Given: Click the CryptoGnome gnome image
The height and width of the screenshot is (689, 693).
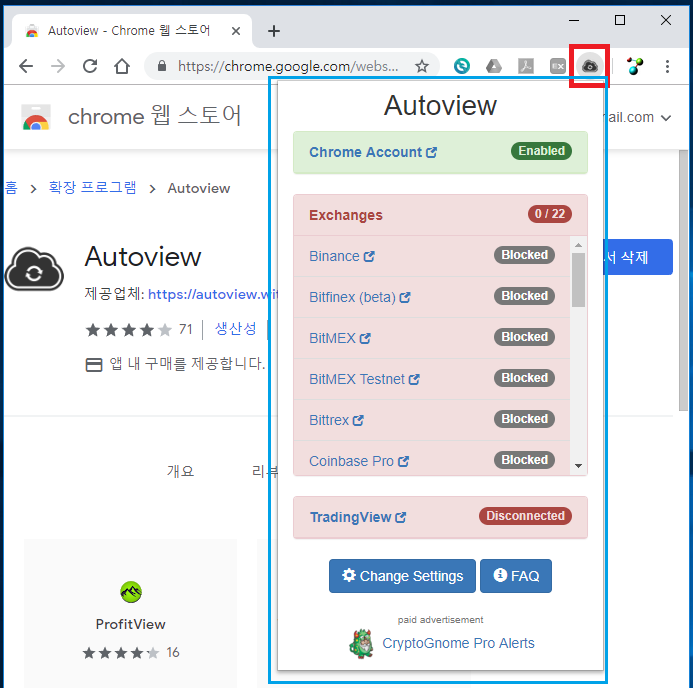Looking at the screenshot, I should pyautogui.click(x=361, y=644).
